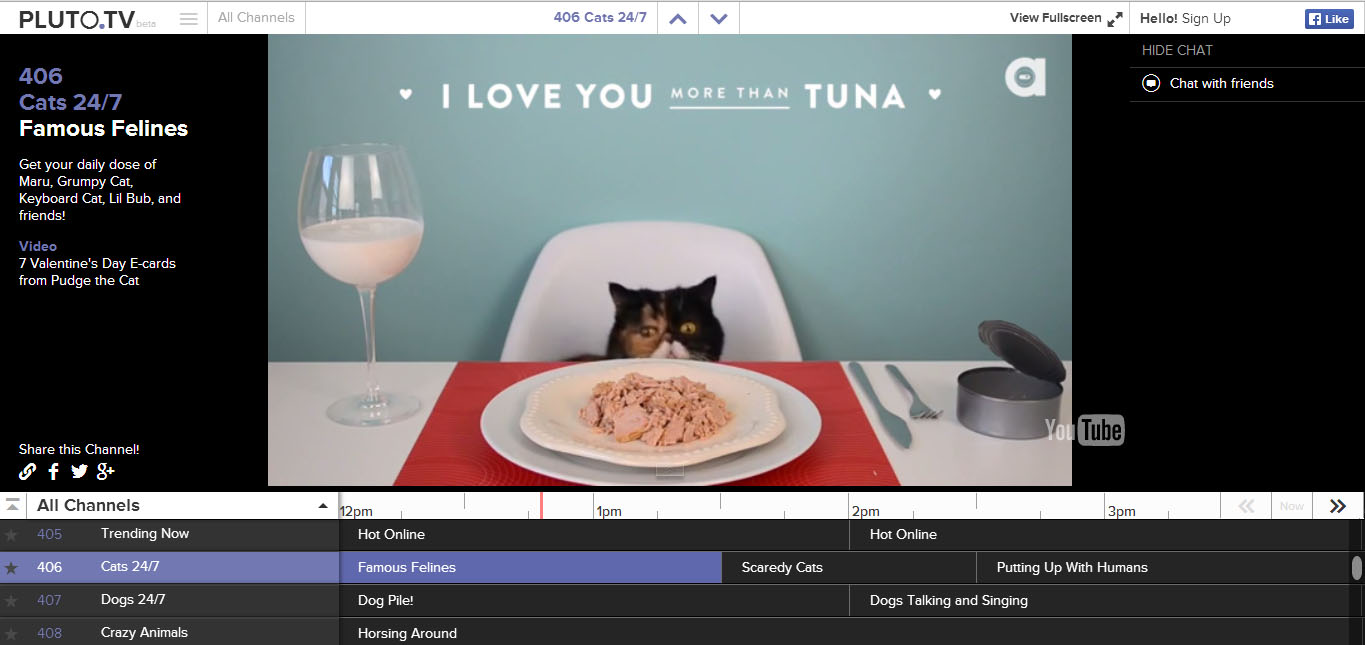Expand the All Channels guide dropdown

point(322,506)
